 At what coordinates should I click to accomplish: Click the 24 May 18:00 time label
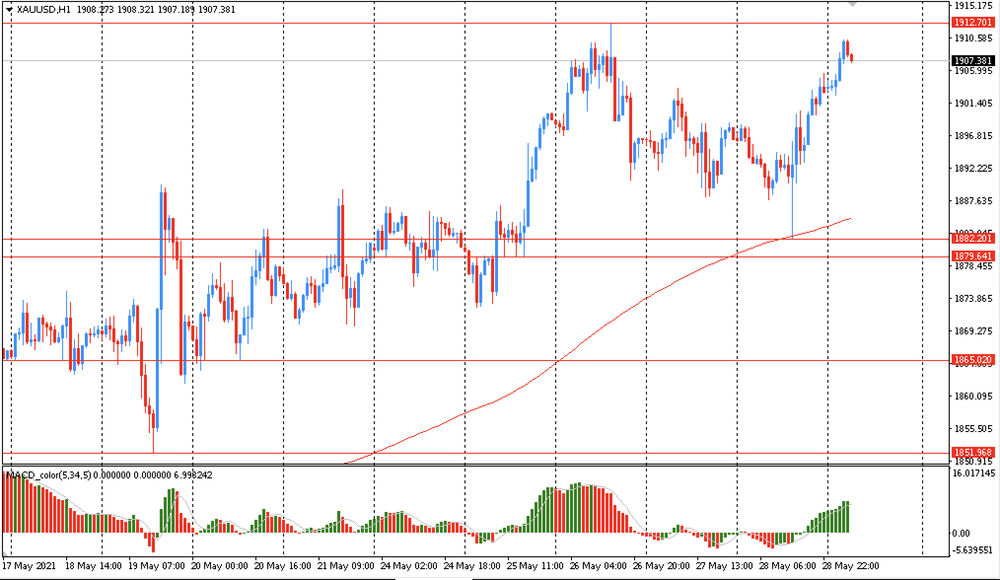pos(472,566)
